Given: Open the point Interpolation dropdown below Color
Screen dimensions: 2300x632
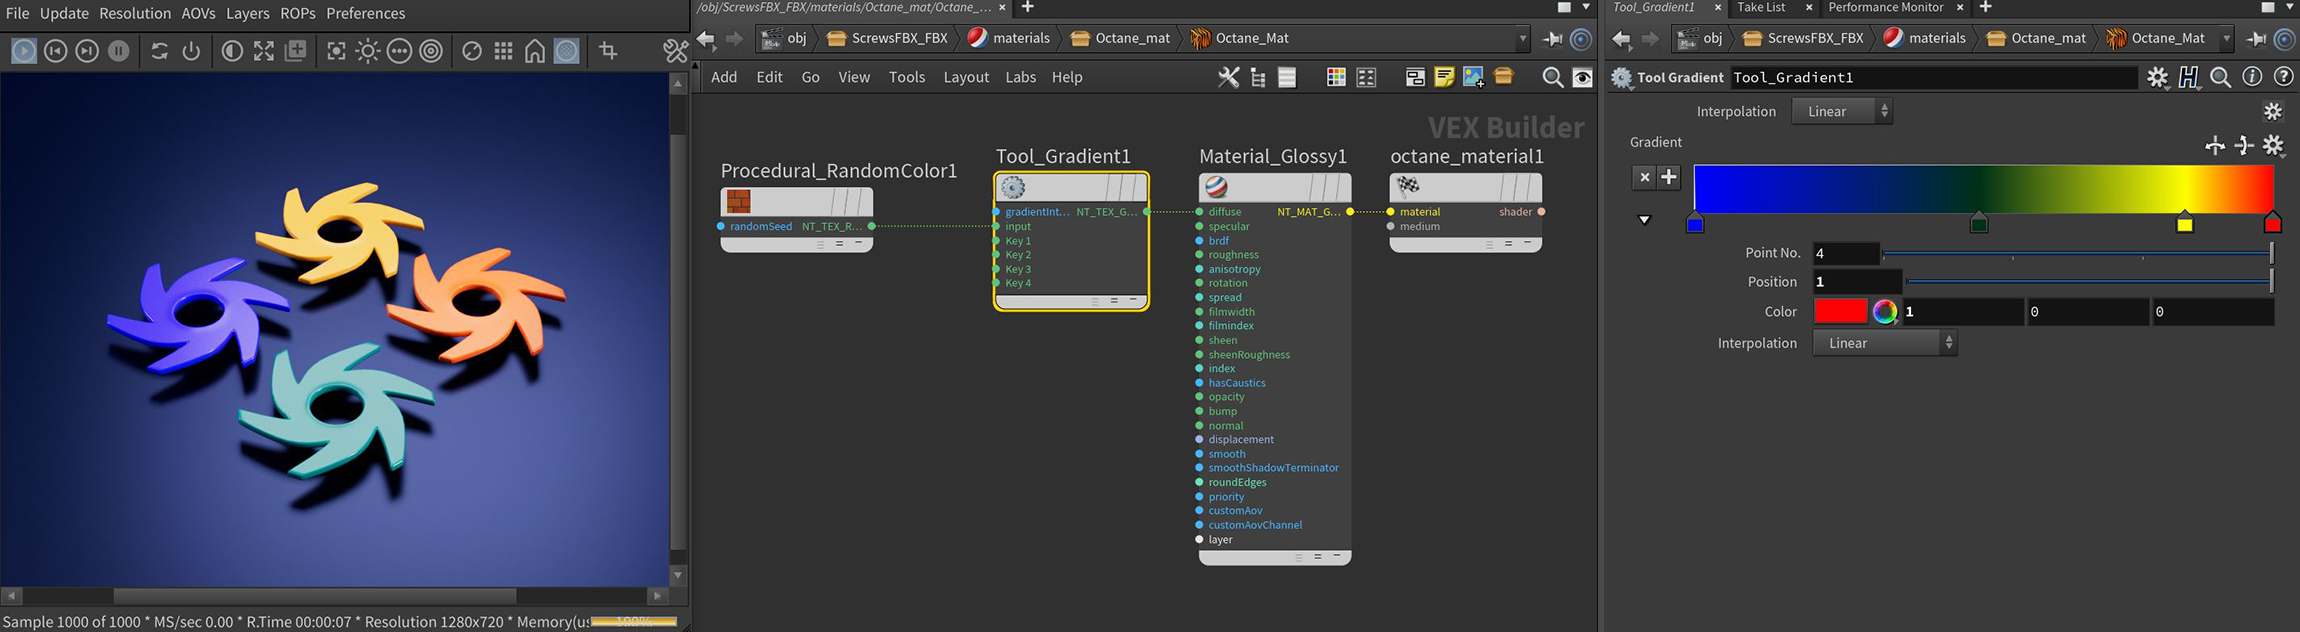Looking at the screenshot, I should coord(1884,343).
